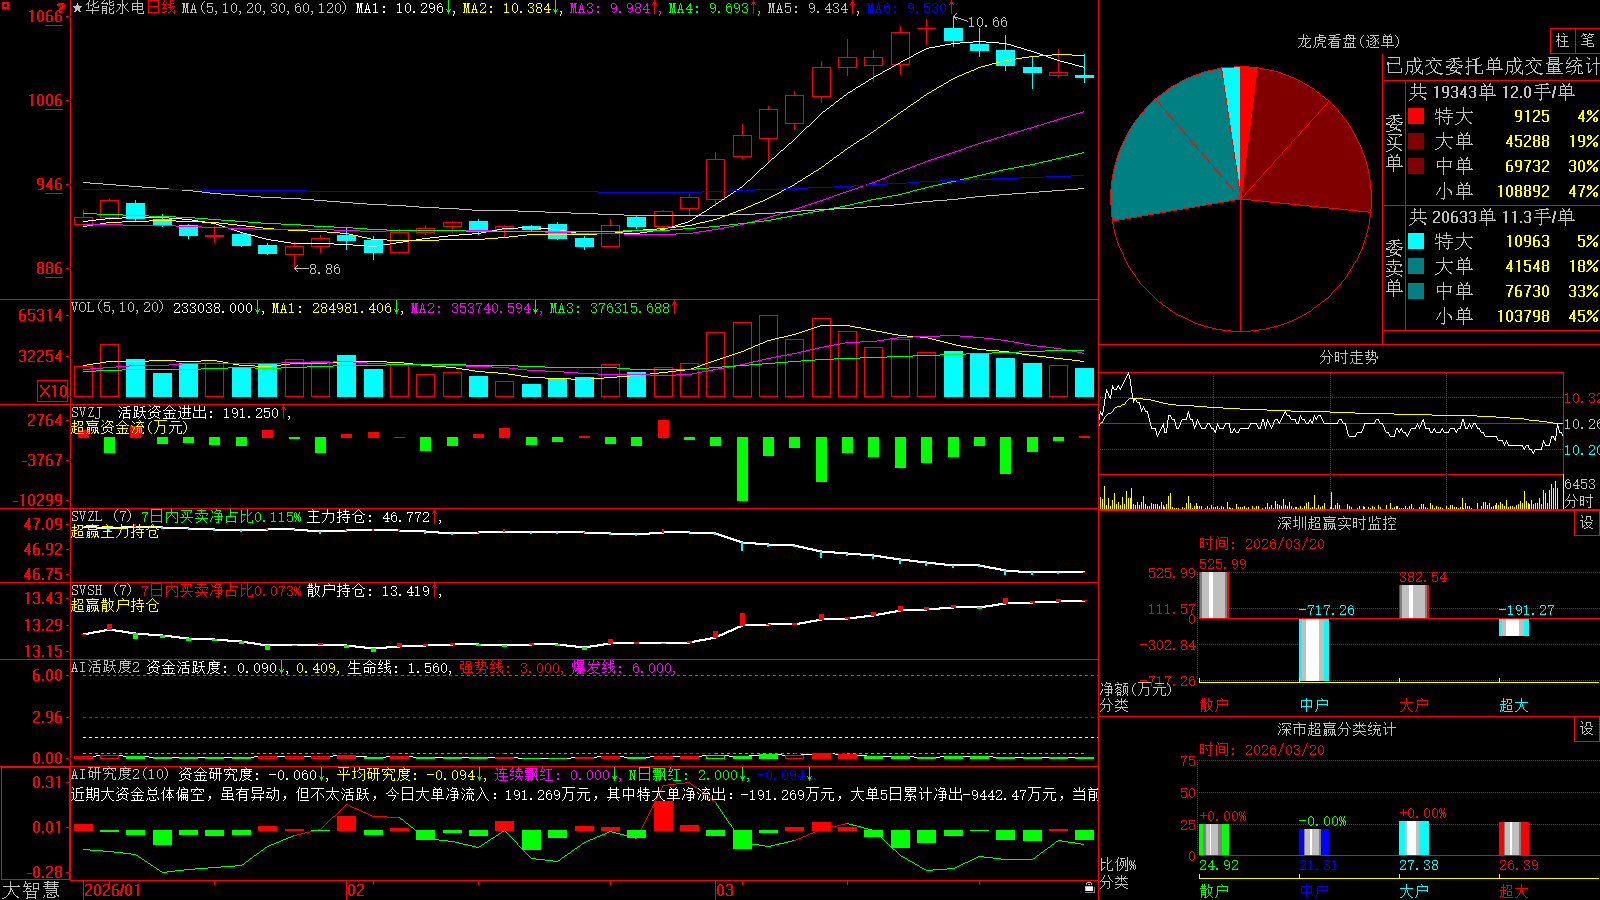Click the 分时走势 intraday price chart
Screen dimensions: 1600x900
click(1330, 423)
